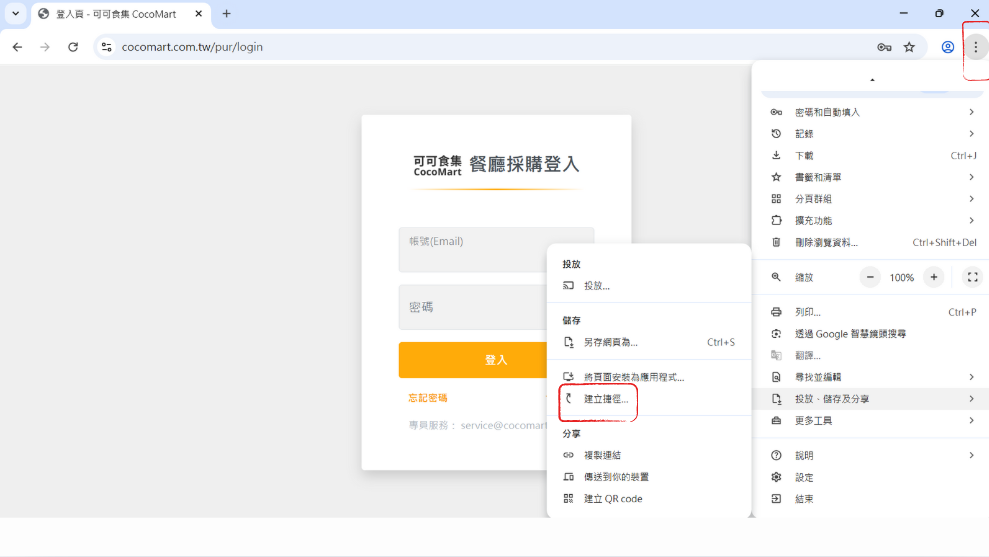Click the grid icon beside 分頁群組
989x557 pixels.
pyautogui.click(x=776, y=199)
